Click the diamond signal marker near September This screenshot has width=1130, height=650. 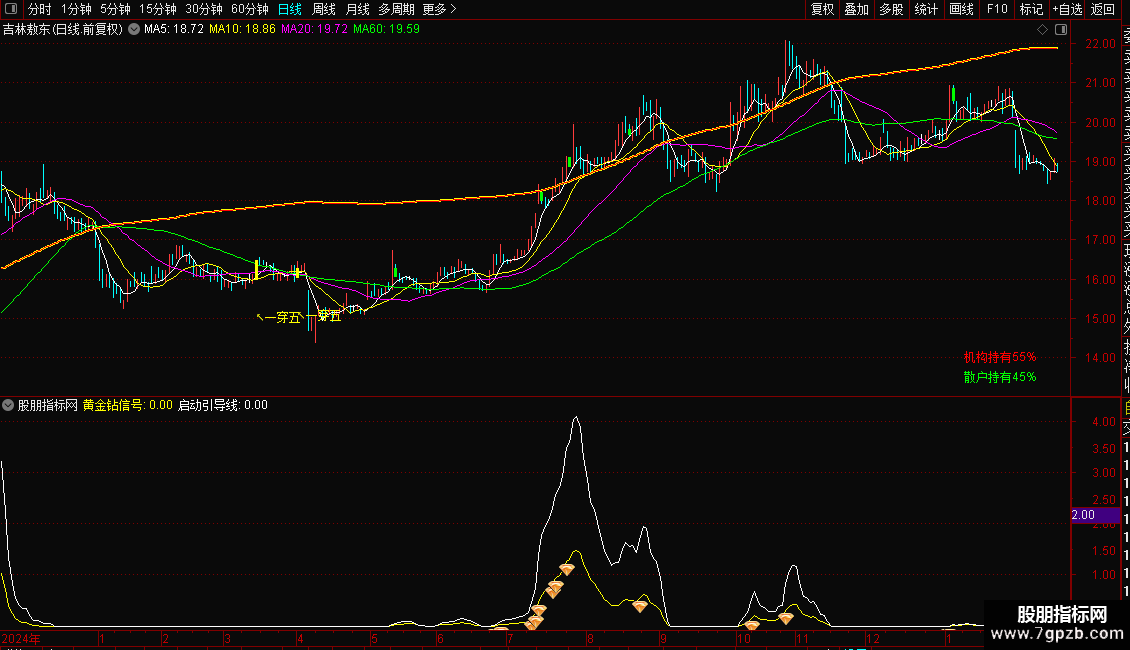tap(640, 606)
